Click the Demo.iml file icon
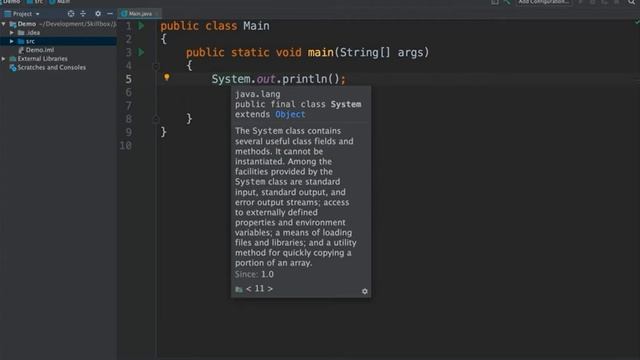This screenshot has height=360, width=640. click(x=21, y=50)
